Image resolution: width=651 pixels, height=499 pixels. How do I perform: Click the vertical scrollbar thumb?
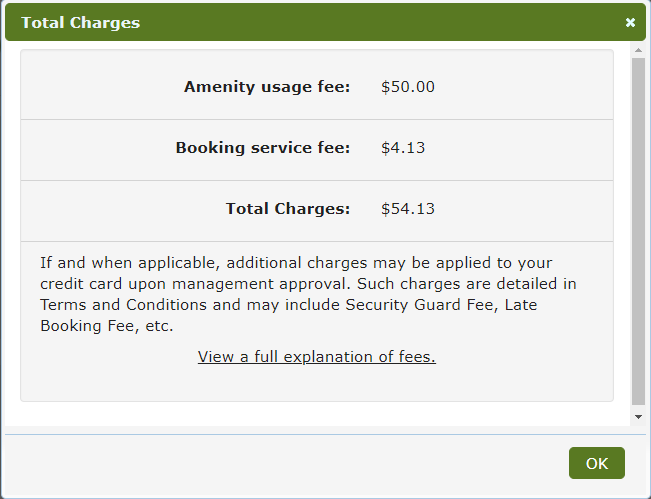tap(637, 230)
